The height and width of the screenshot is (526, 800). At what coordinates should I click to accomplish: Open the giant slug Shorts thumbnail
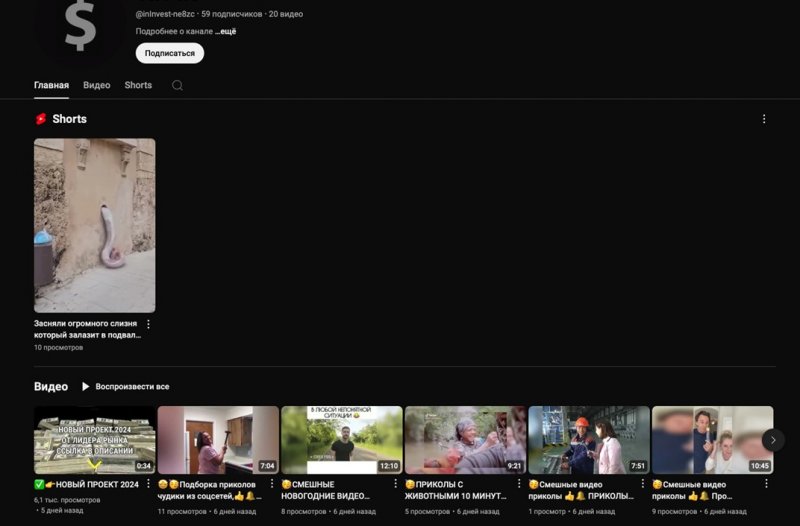(95, 225)
